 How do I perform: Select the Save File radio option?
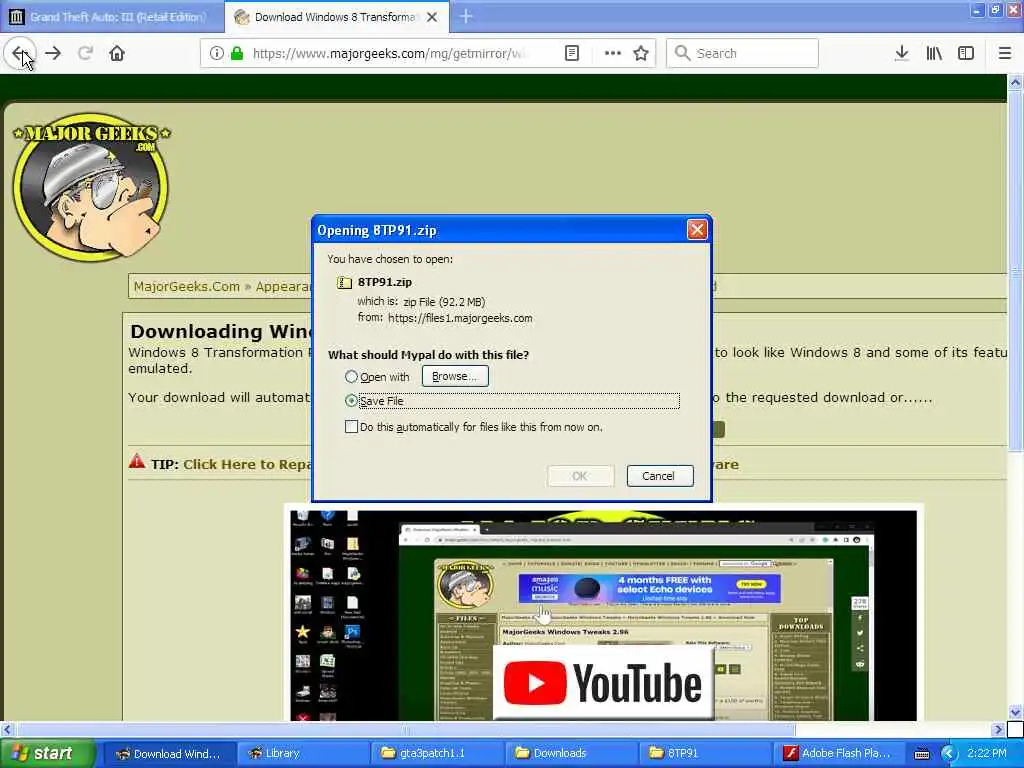pyautogui.click(x=351, y=401)
